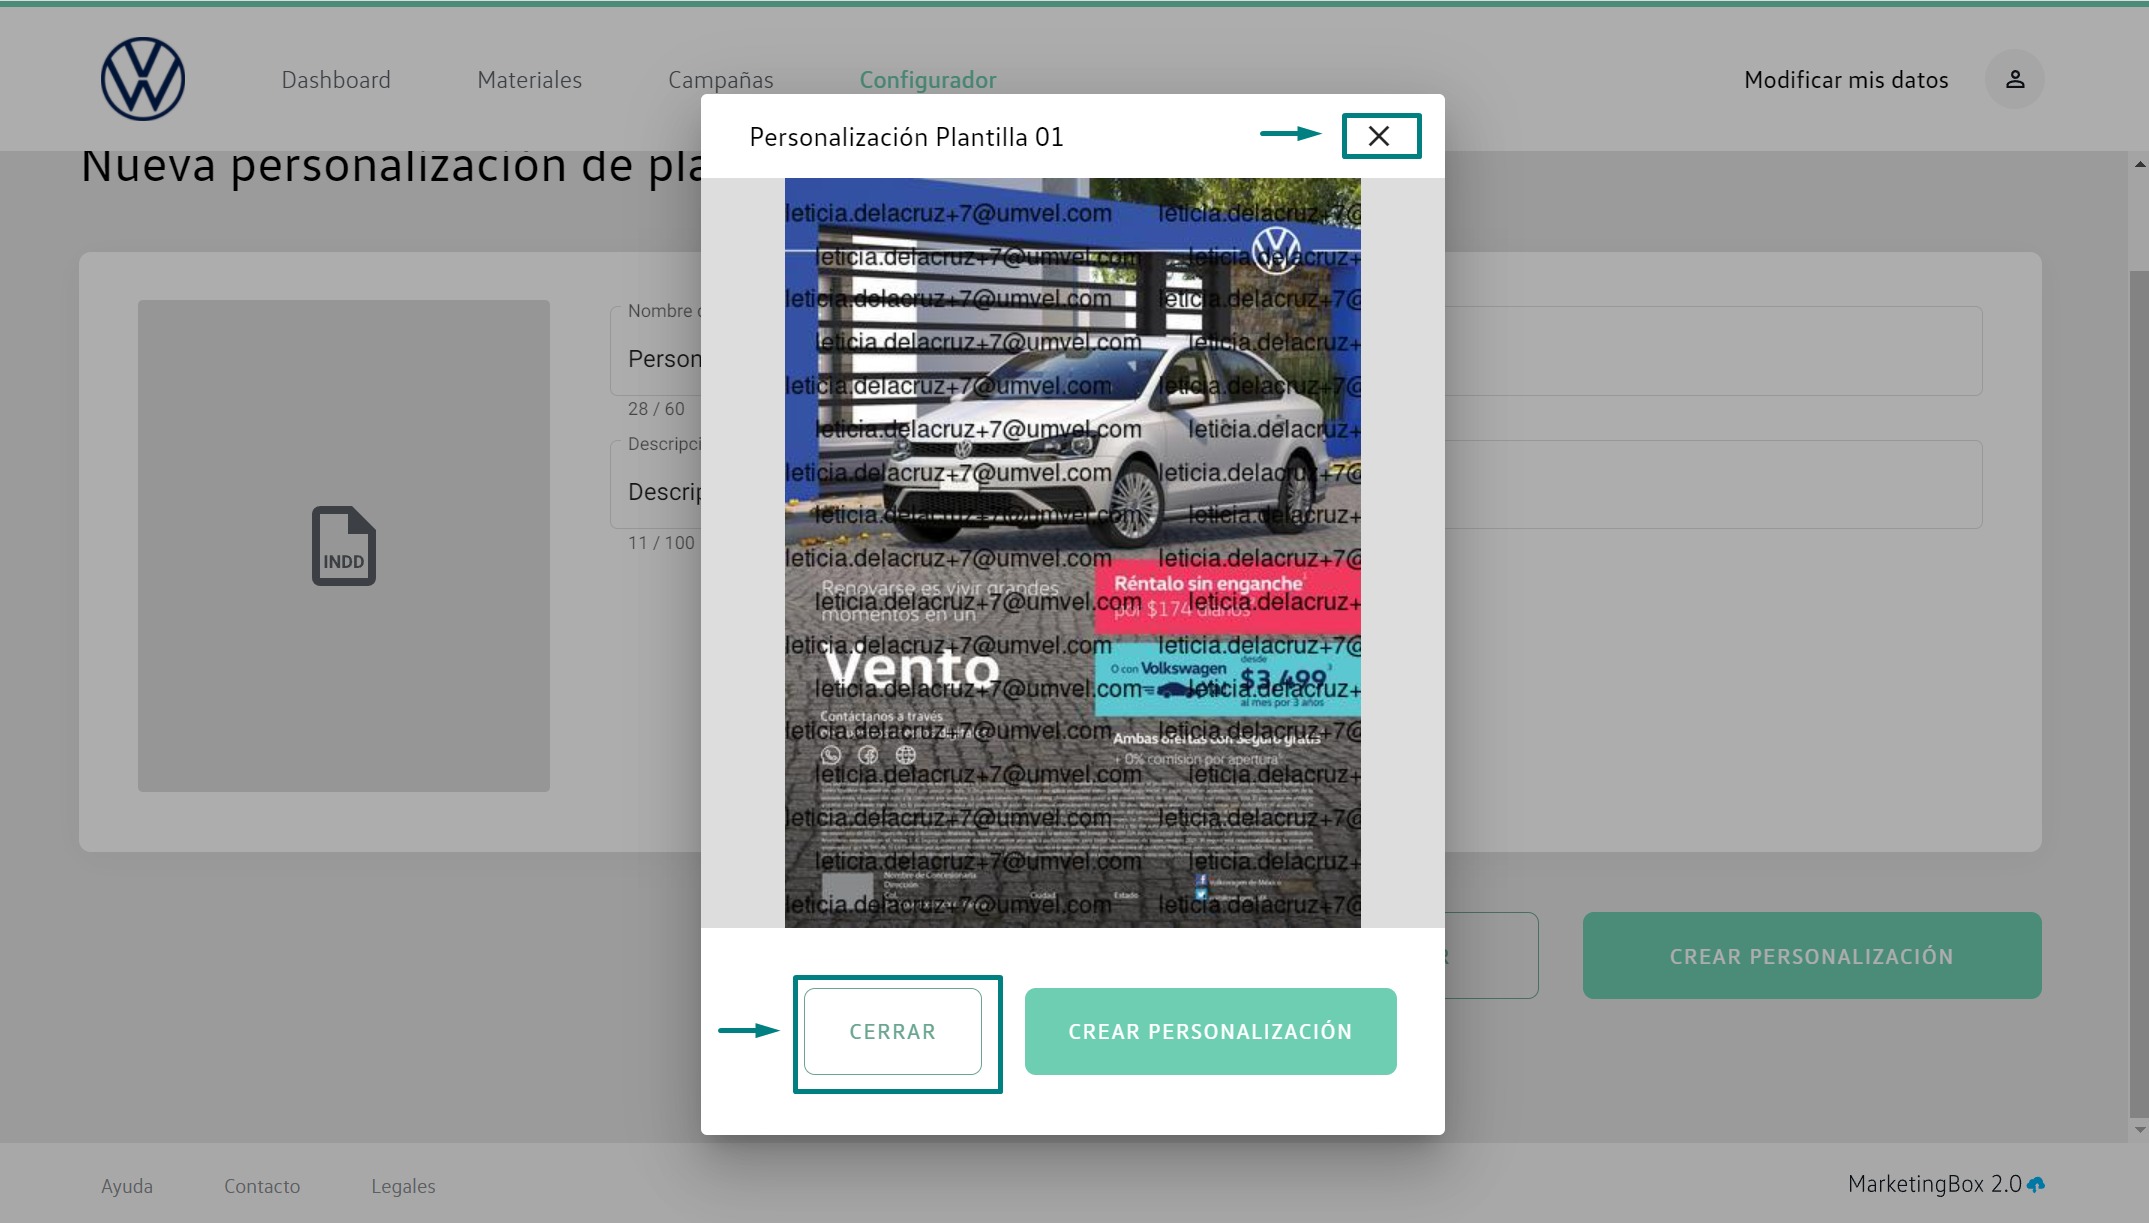
Task: Select the Configurador tab
Action: click(927, 80)
